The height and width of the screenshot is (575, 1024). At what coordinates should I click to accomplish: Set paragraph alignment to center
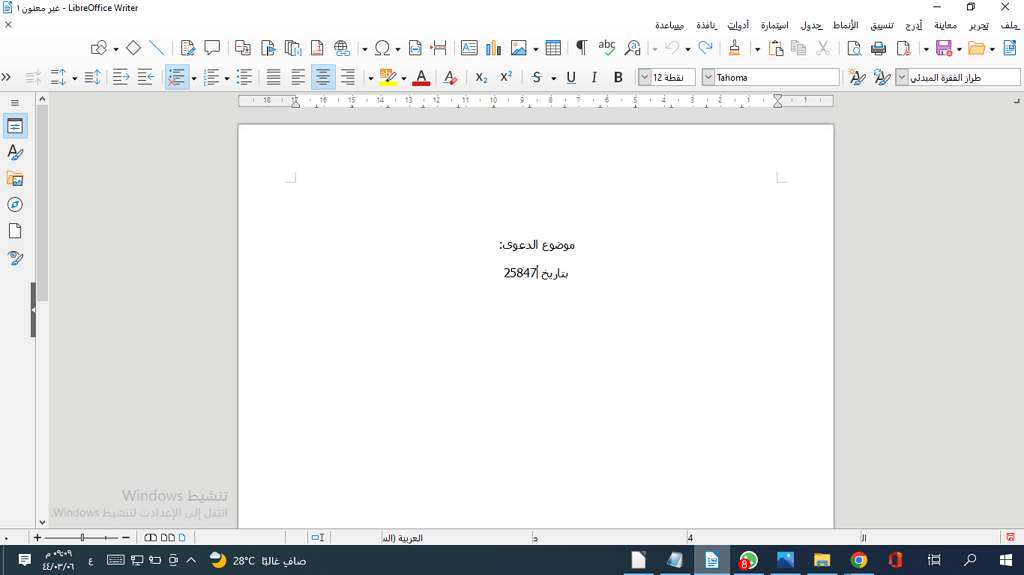click(x=323, y=77)
